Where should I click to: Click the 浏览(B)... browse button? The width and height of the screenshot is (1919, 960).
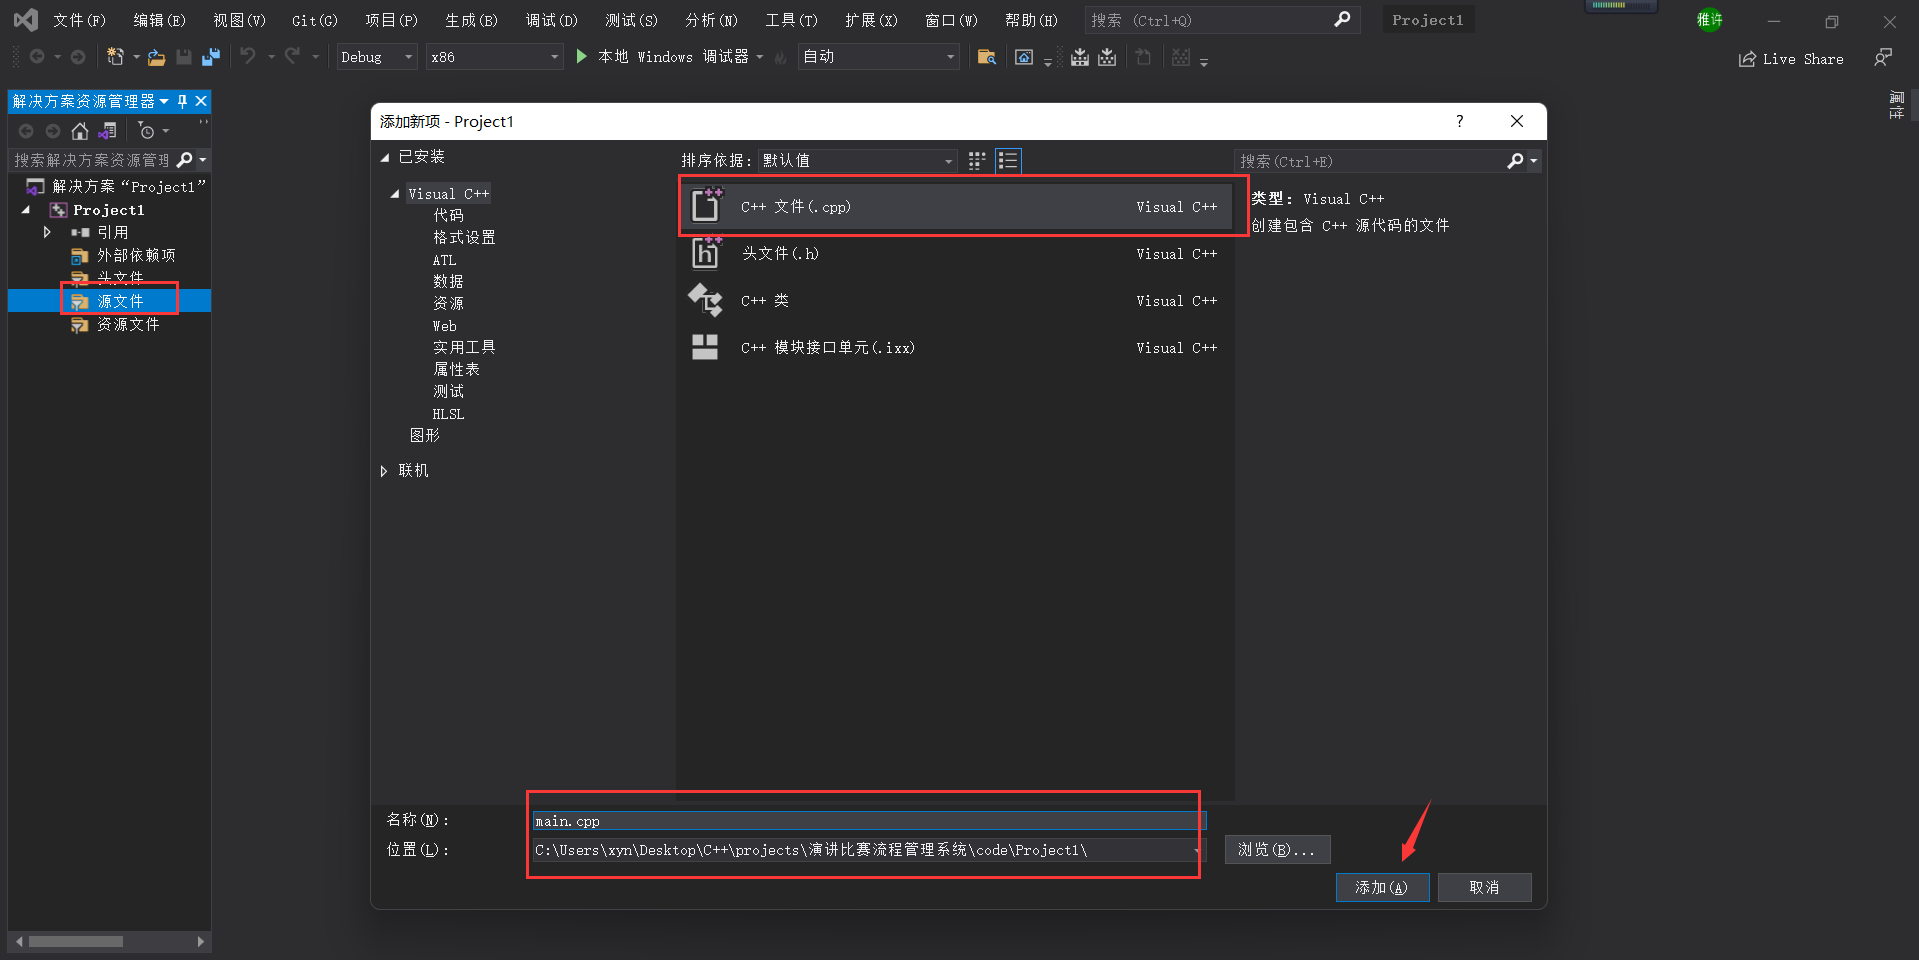(1277, 850)
